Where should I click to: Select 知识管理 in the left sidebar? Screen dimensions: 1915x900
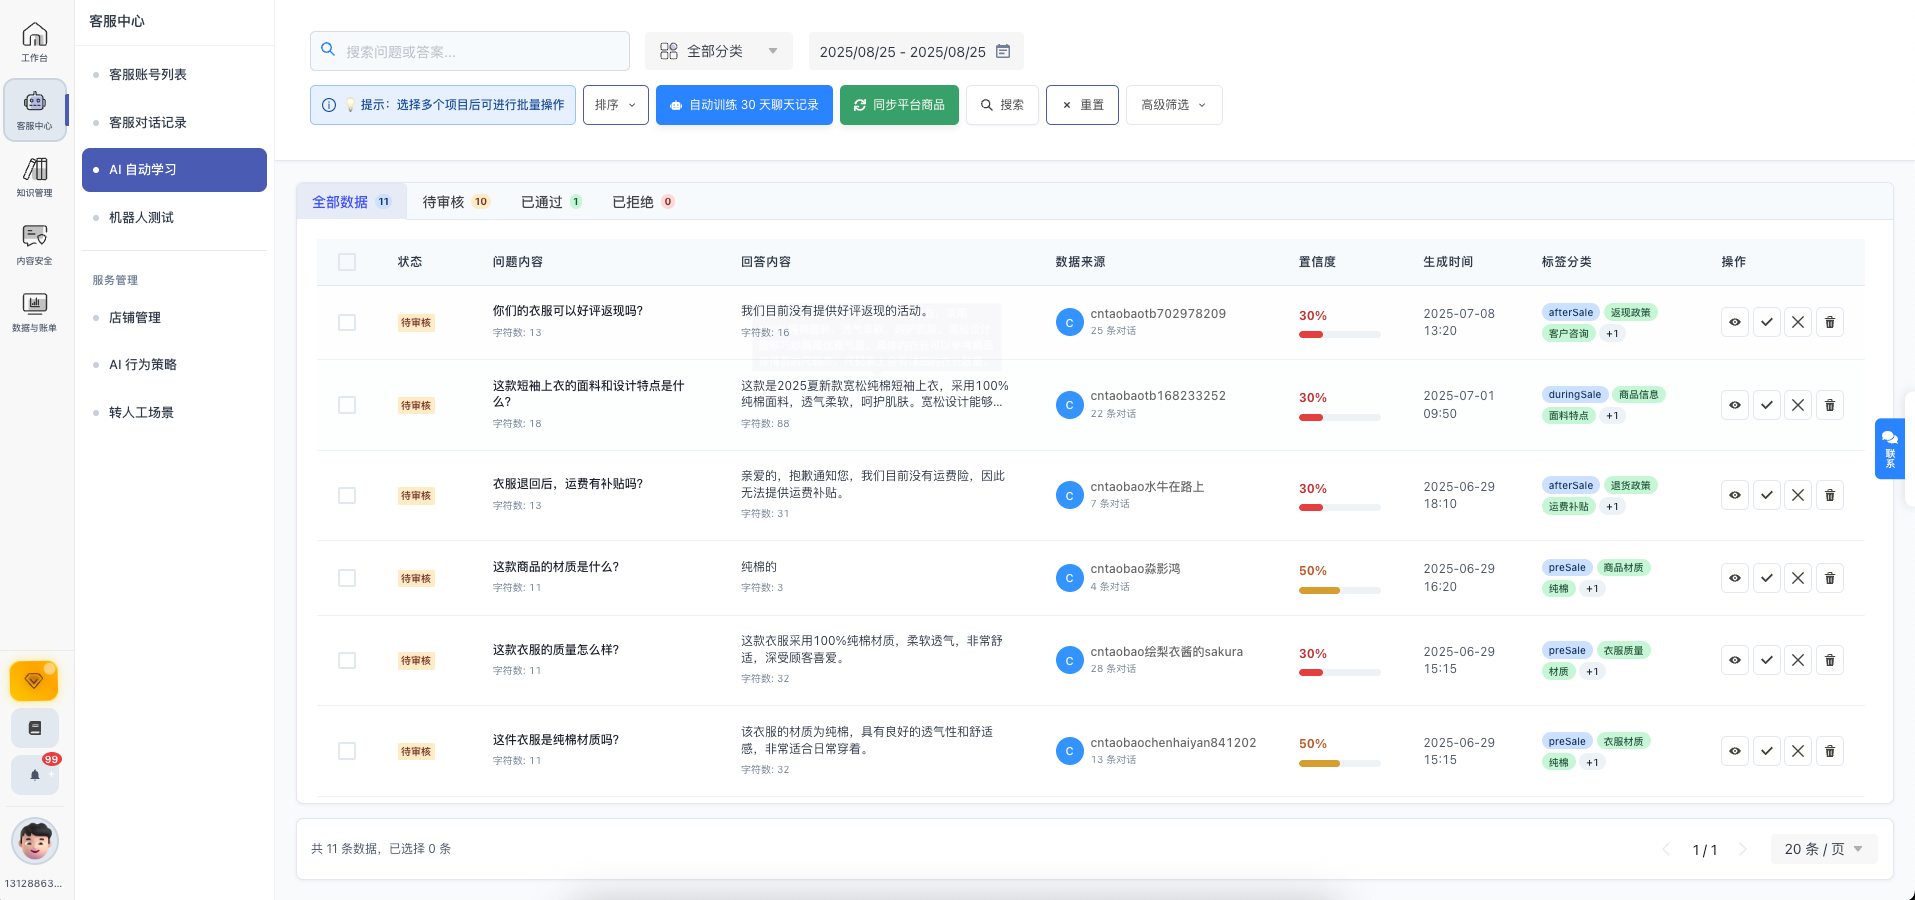pos(34,178)
